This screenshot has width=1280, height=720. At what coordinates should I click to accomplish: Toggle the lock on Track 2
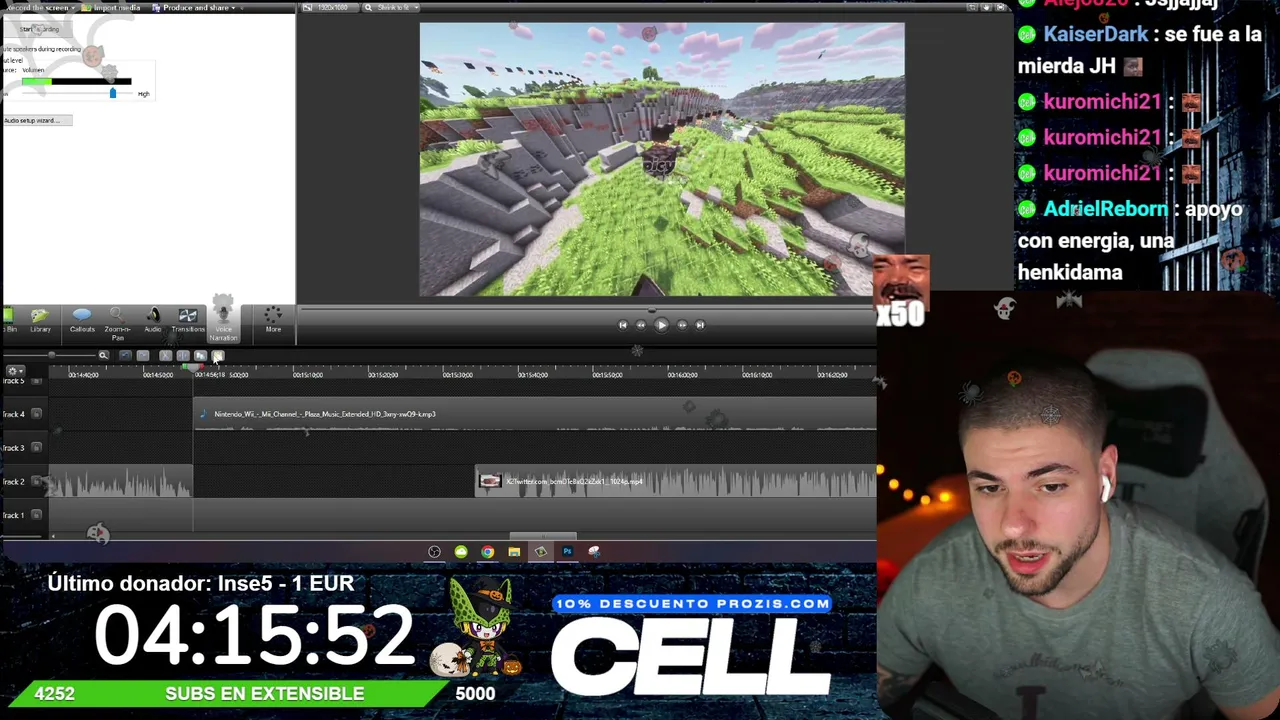point(37,482)
